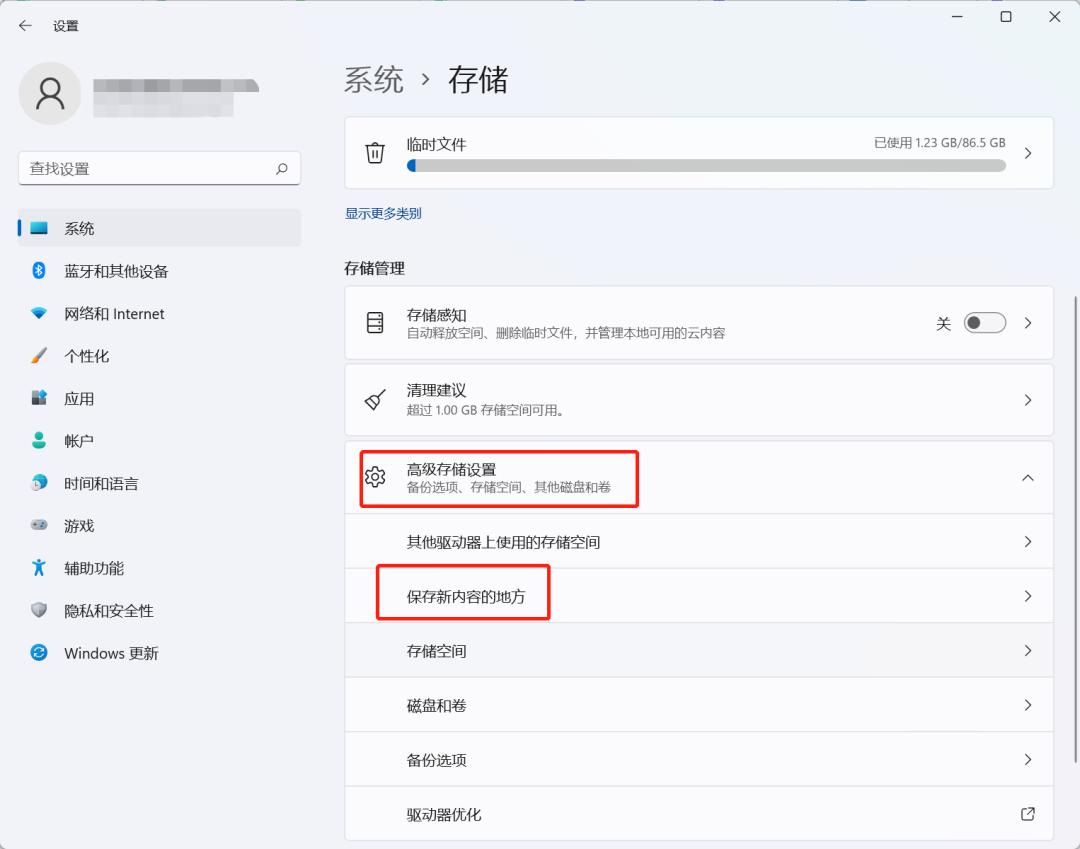Open 蓝牙和其他设备 via its Bluetooth icon
This screenshot has height=849, width=1080.
tap(37, 270)
